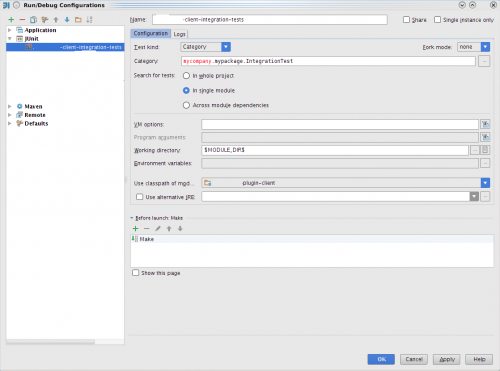Remove the selected Before launch task

coord(147,228)
